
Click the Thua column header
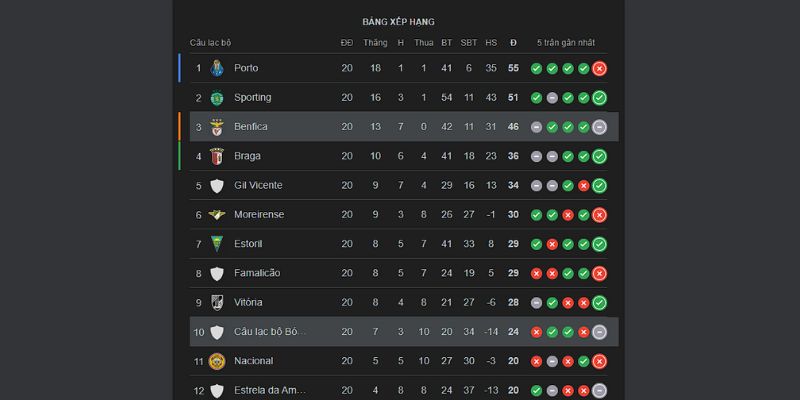point(424,43)
